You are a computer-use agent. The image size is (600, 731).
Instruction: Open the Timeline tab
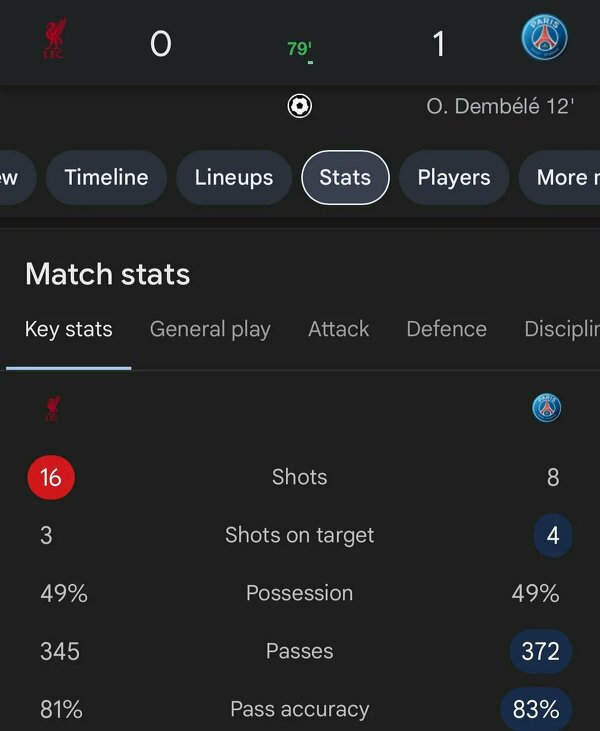point(106,178)
